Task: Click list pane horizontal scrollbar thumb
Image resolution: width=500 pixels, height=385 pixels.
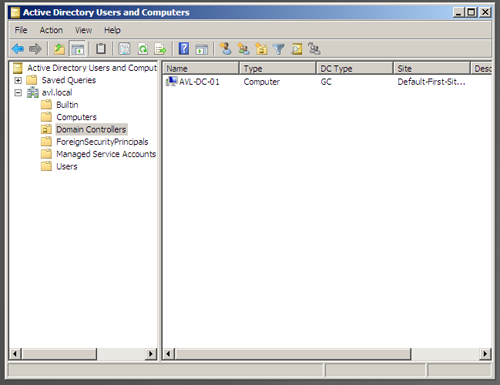Action: click(x=293, y=354)
